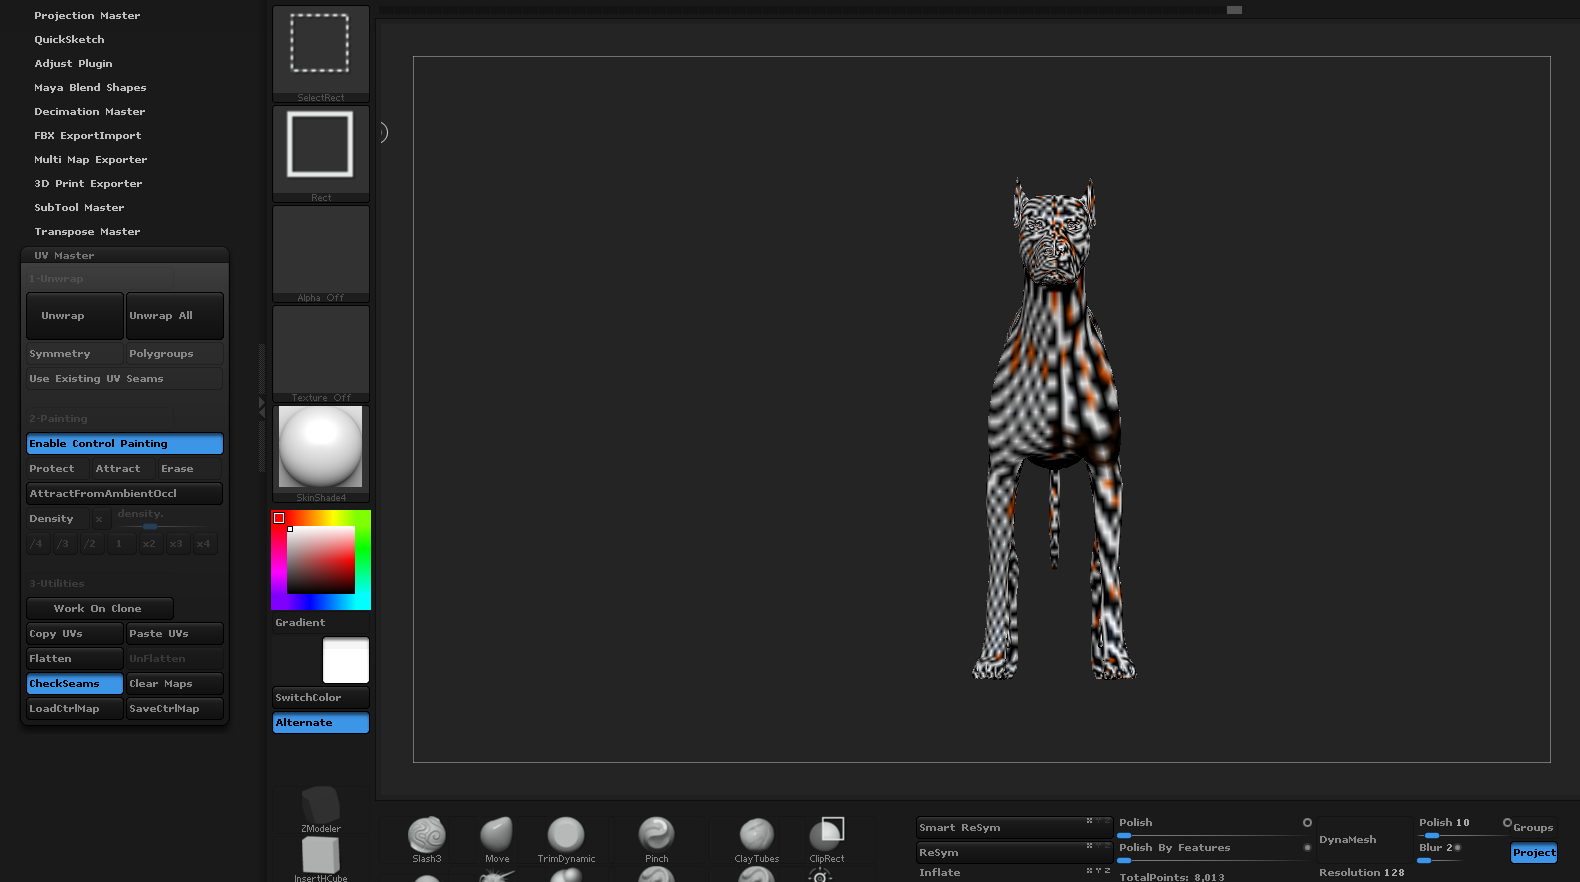
Task: Open the SubTool Master menu item
Action: coord(79,208)
